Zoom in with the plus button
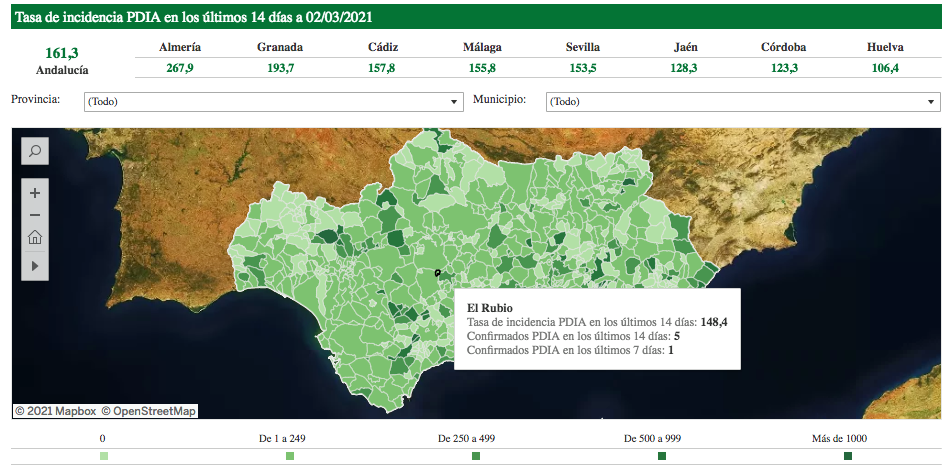 pos(34,192)
